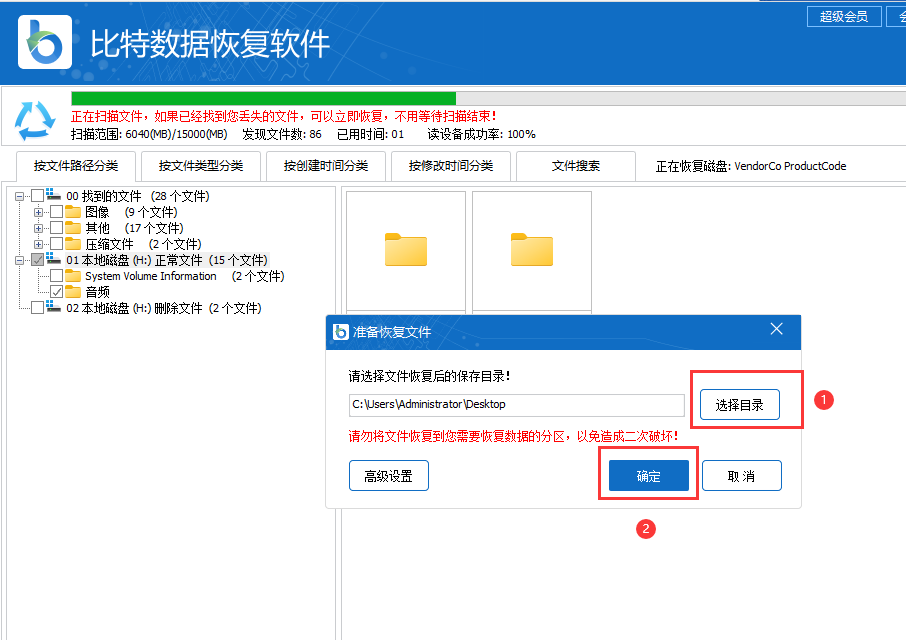Check the System Volume Information checkbox
The image size is (906, 640).
click(x=57, y=276)
